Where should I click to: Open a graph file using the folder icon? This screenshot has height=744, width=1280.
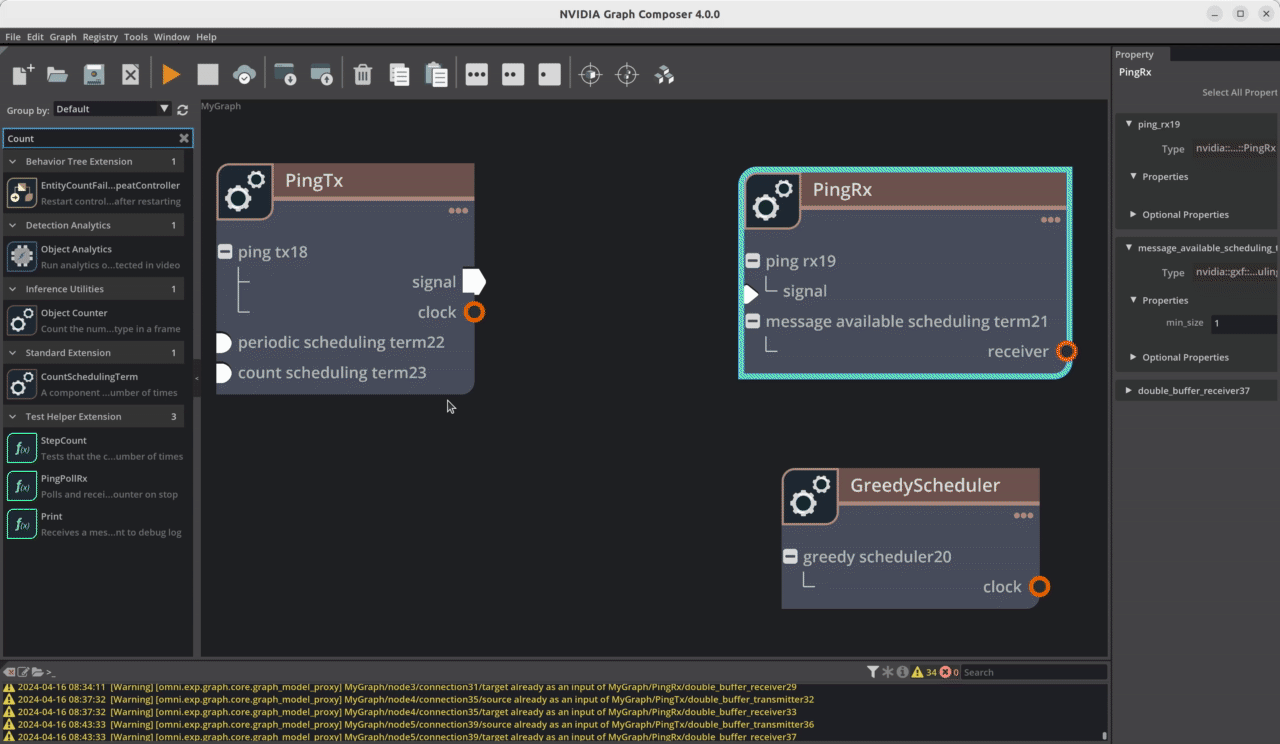tap(57, 74)
